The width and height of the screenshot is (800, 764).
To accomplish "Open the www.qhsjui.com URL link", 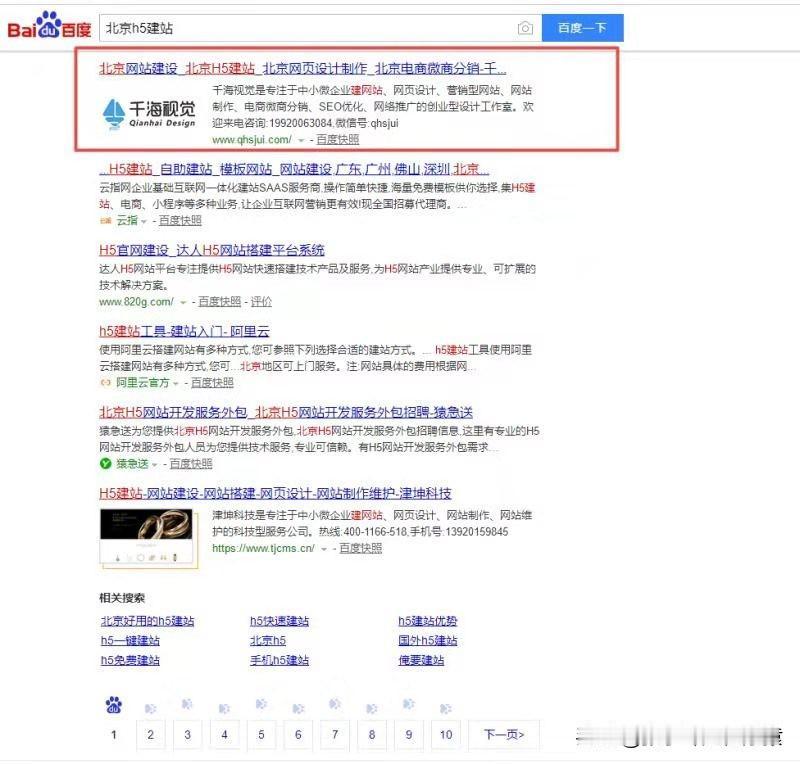I will tap(252, 139).
